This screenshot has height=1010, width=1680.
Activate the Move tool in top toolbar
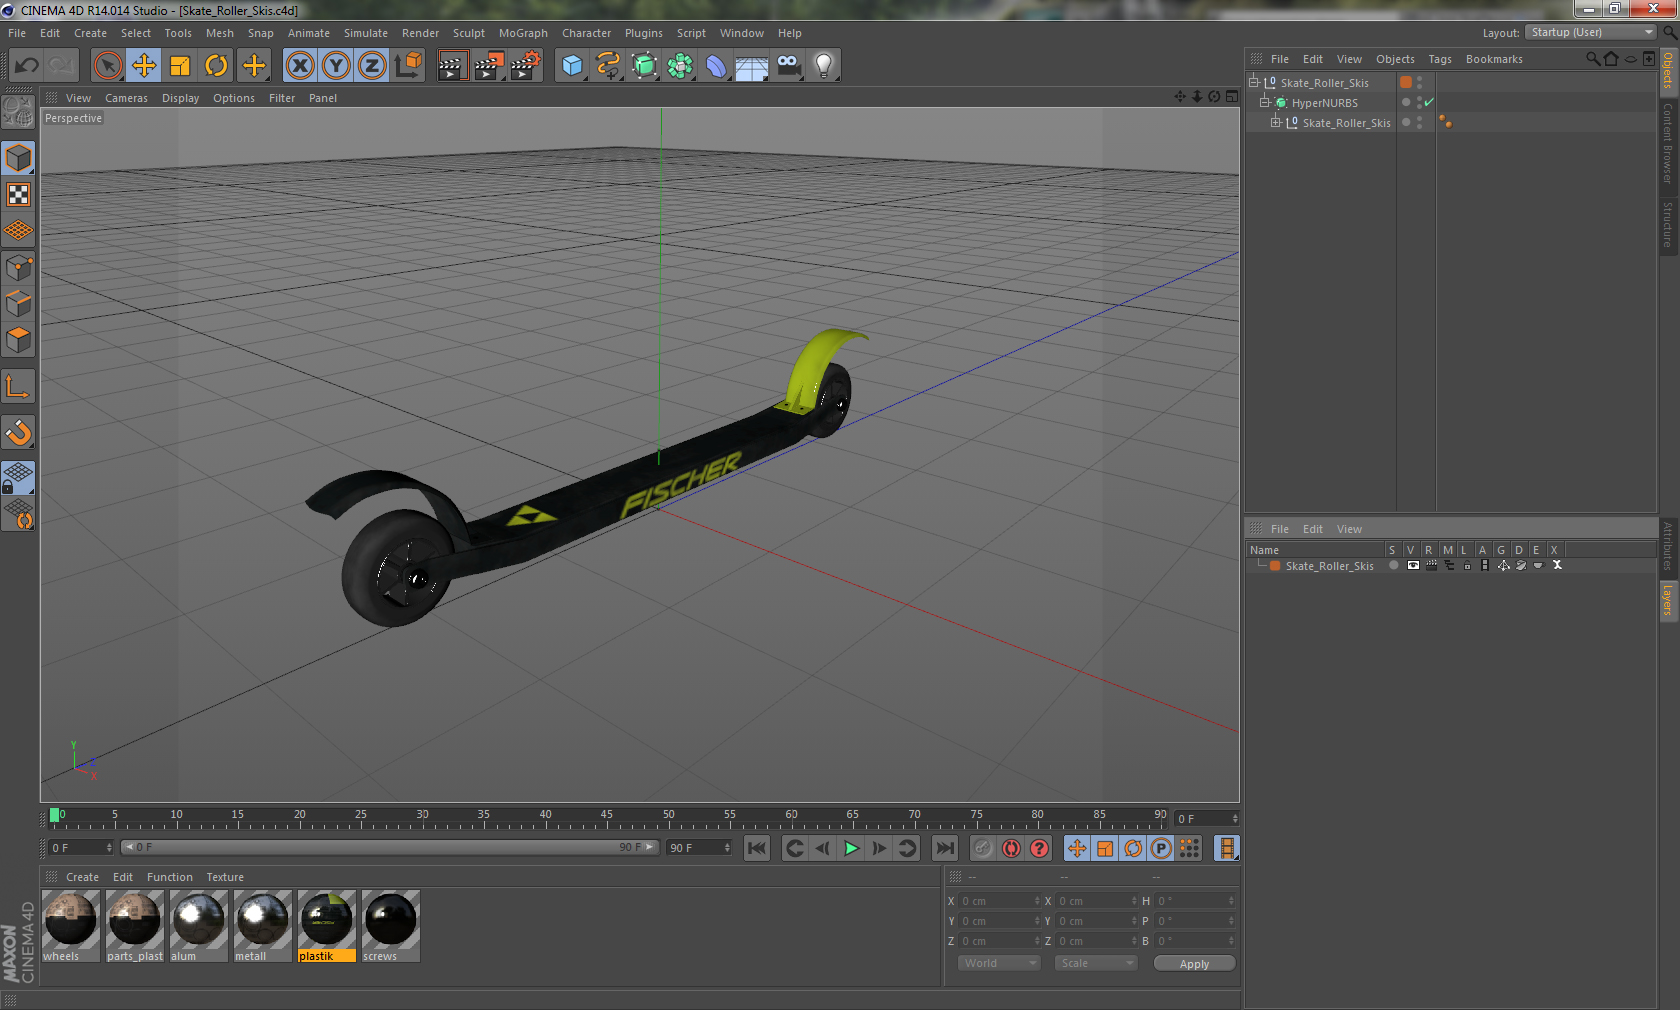pos(144,66)
